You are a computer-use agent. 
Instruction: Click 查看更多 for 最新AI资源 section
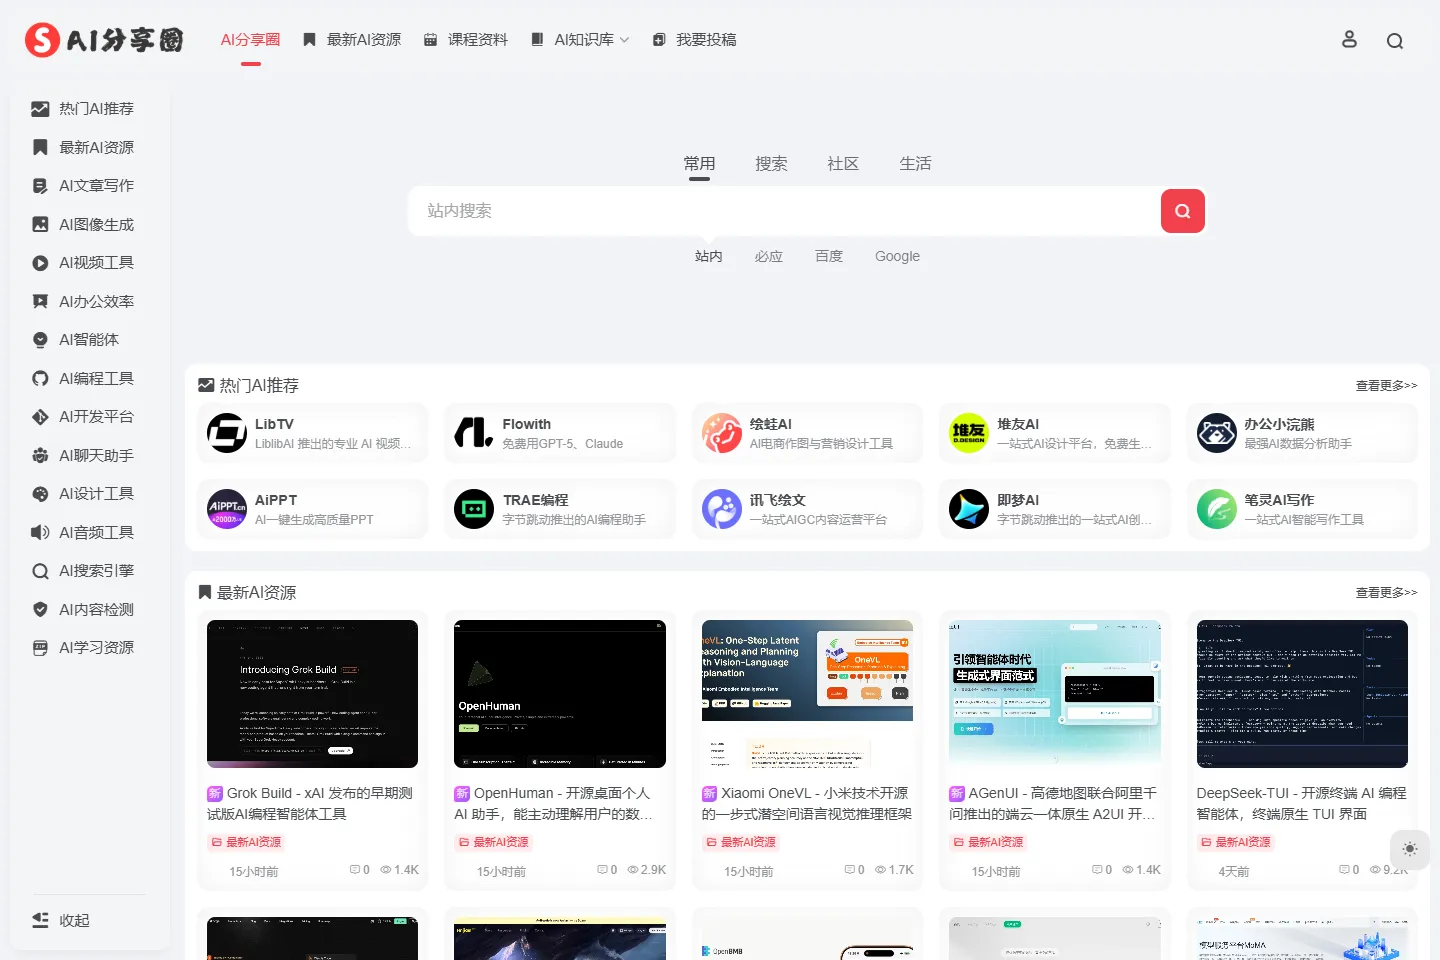1386,593
